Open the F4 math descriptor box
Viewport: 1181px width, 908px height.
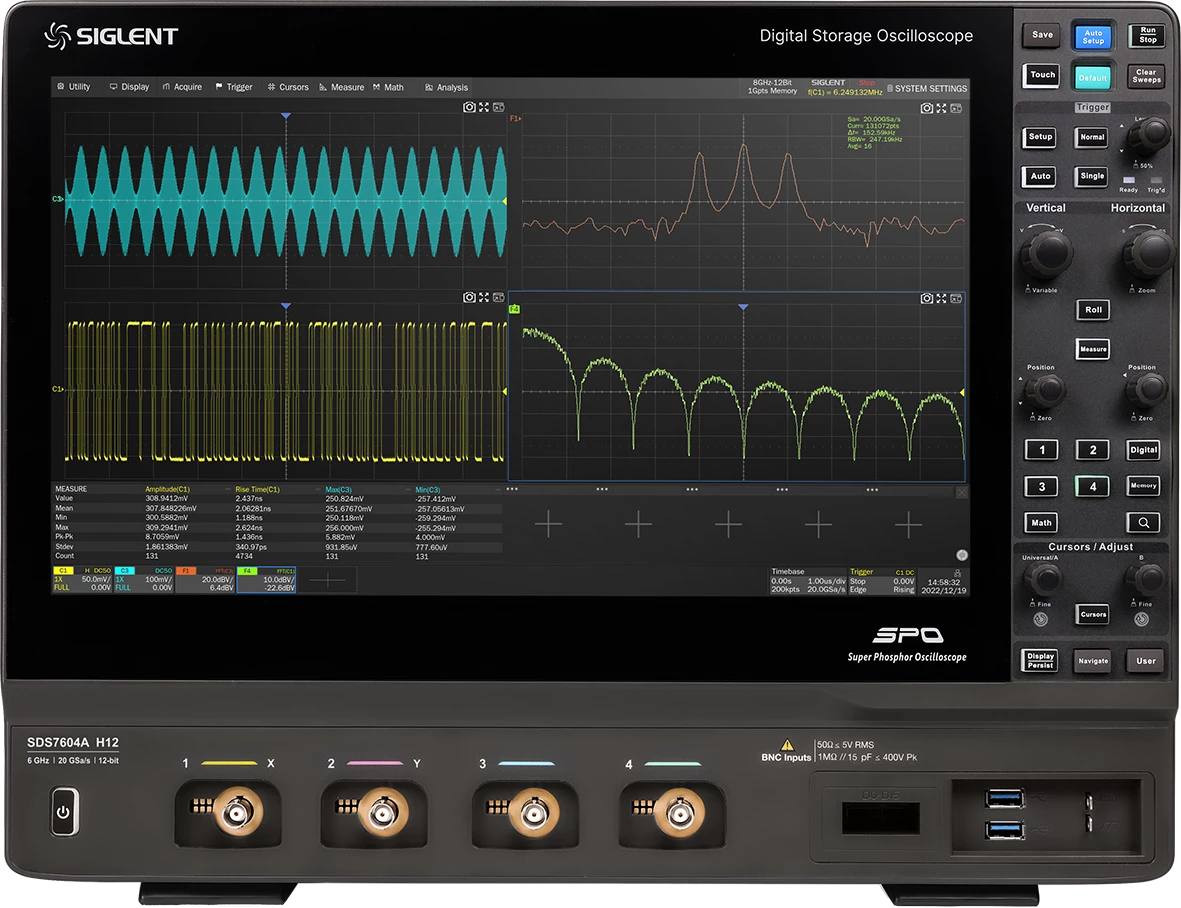pos(267,580)
